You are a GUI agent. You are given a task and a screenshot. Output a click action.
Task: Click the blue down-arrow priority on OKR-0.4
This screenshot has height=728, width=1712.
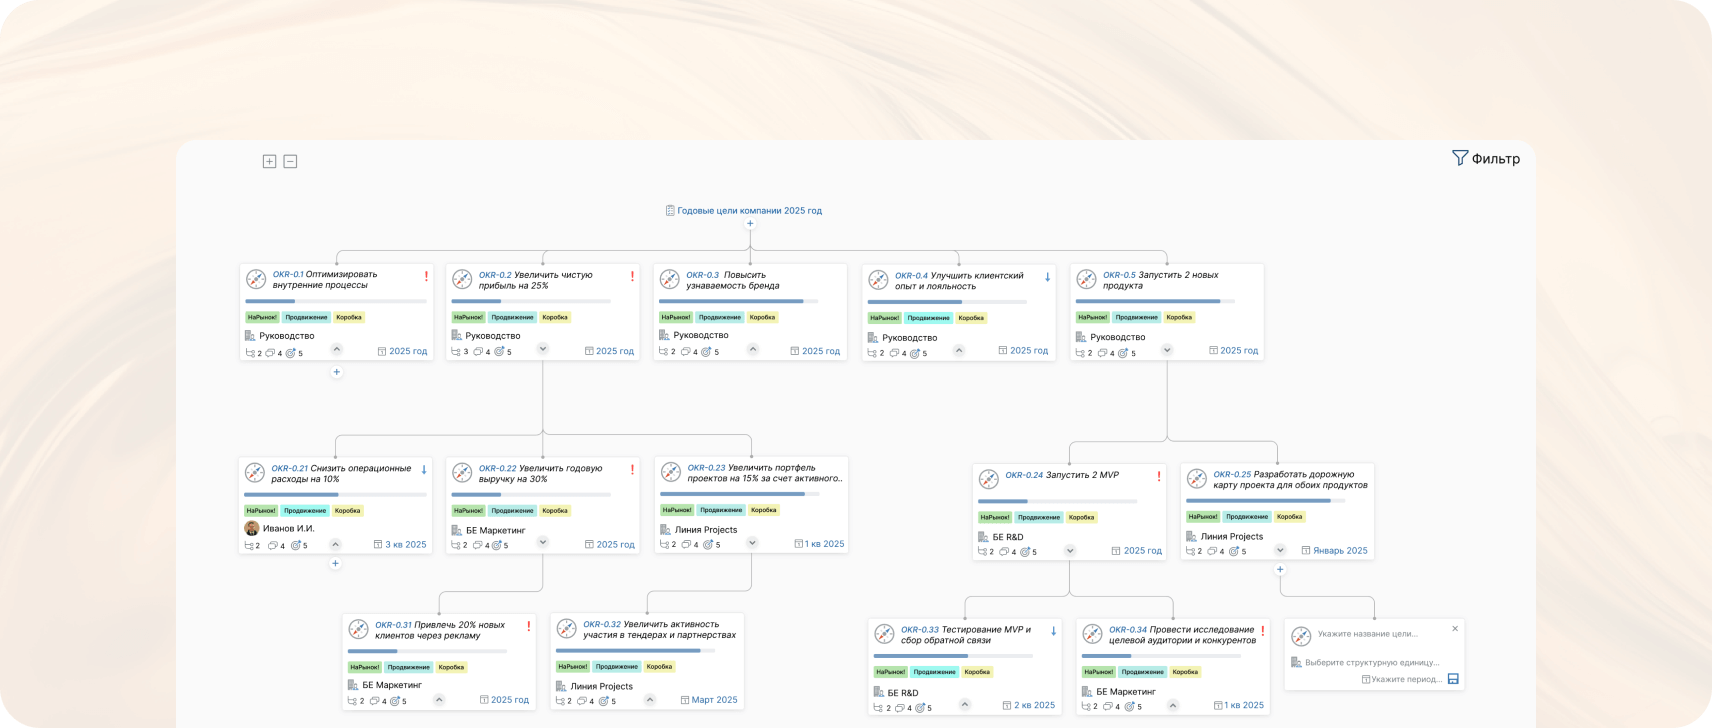(1047, 277)
